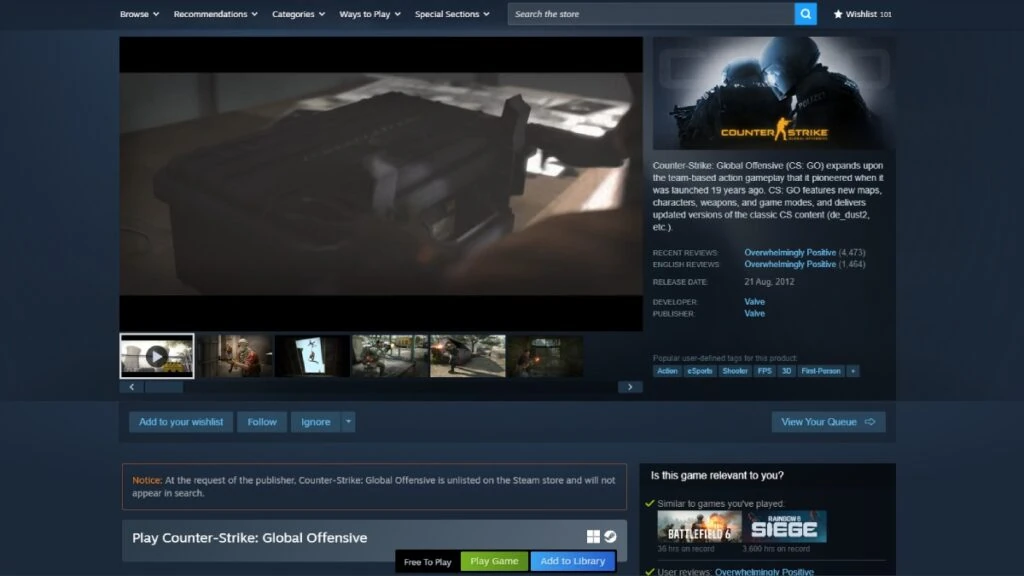Open the dropdown arrow beside Ignore

347,422
